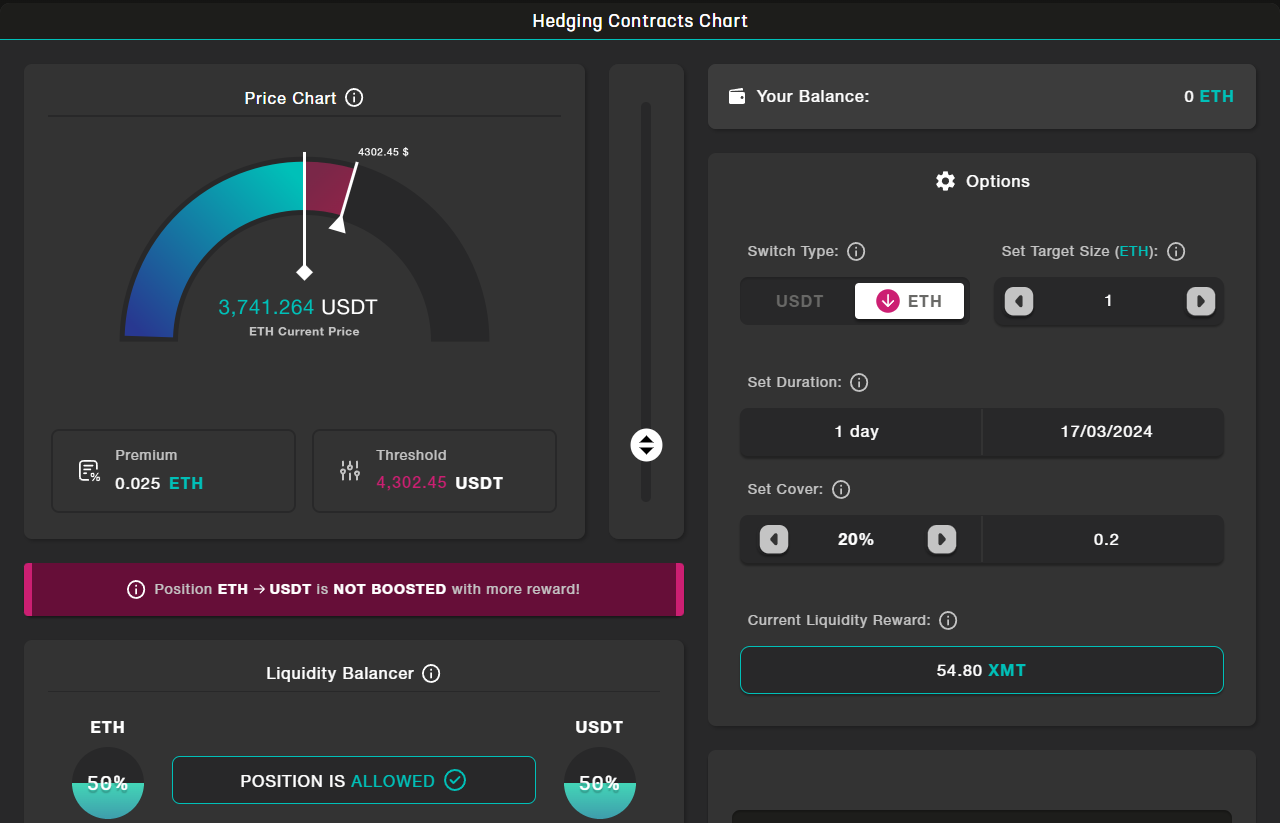Image resolution: width=1280 pixels, height=823 pixels.
Task: Click the wallet icon beside Your Balance
Action: click(737, 97)
